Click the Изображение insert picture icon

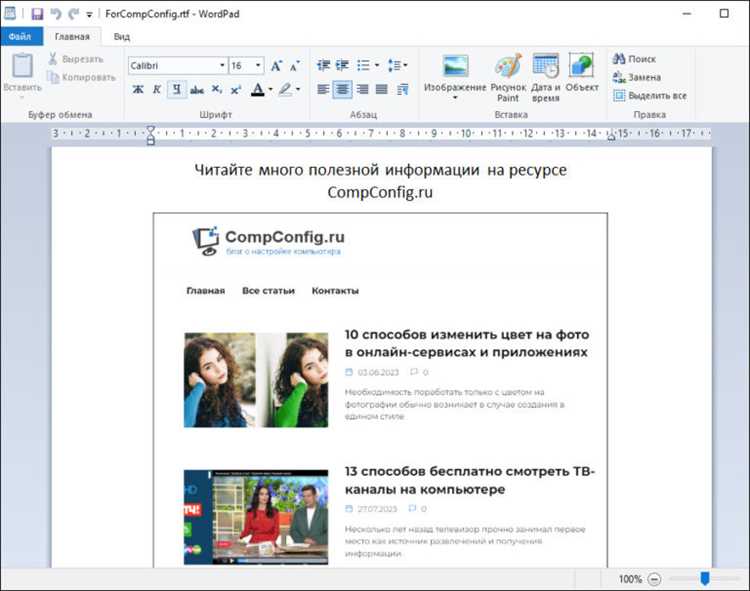point(455,67)
